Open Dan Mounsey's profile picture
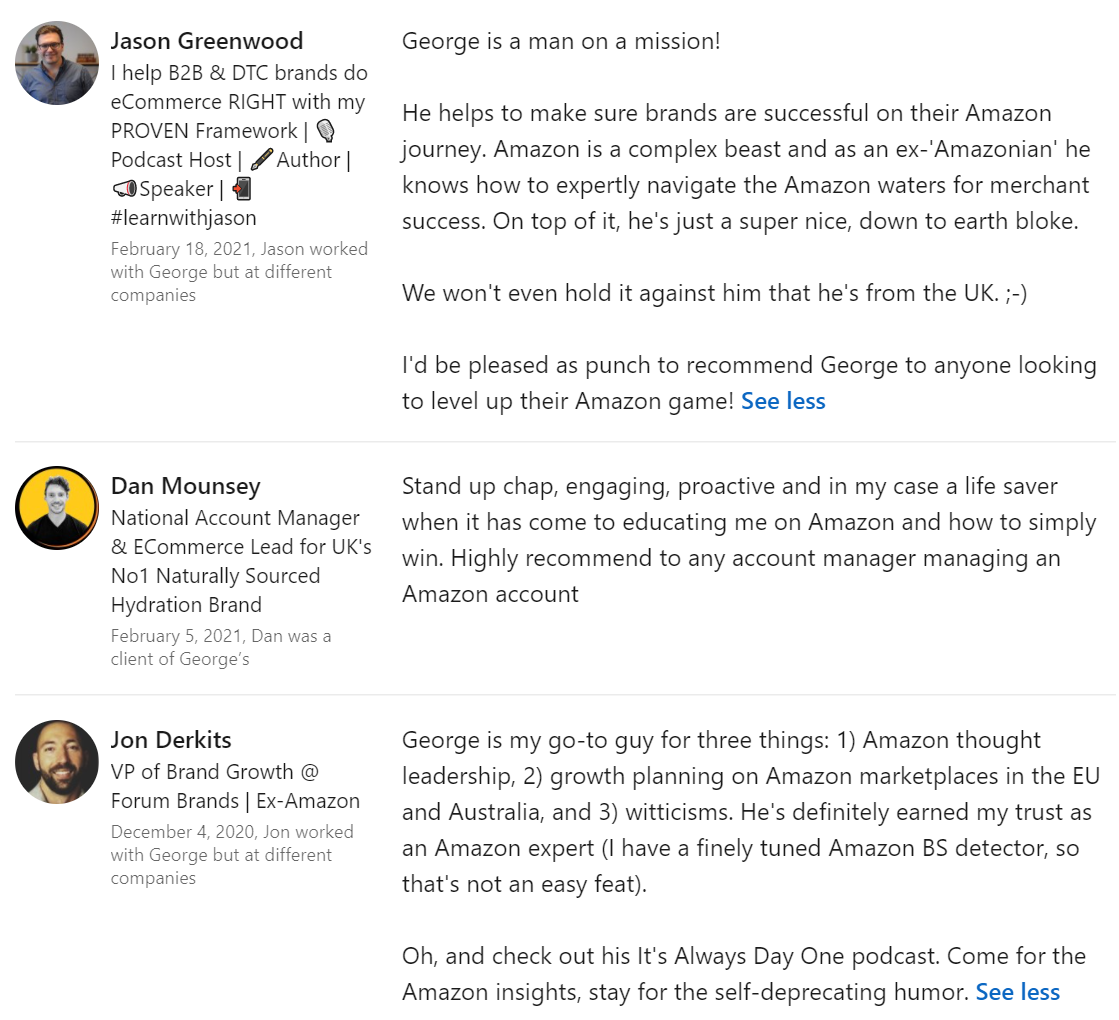The width and height of the screenshot is (1119, 1020). point(57,507)
